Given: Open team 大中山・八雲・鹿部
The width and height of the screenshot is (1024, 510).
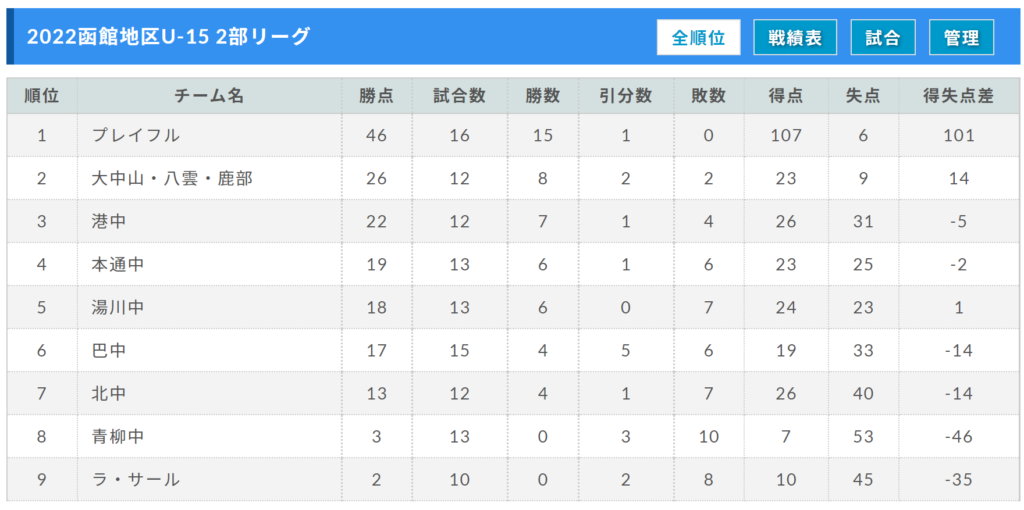Looking at the screenshot, I should point(172,178).
